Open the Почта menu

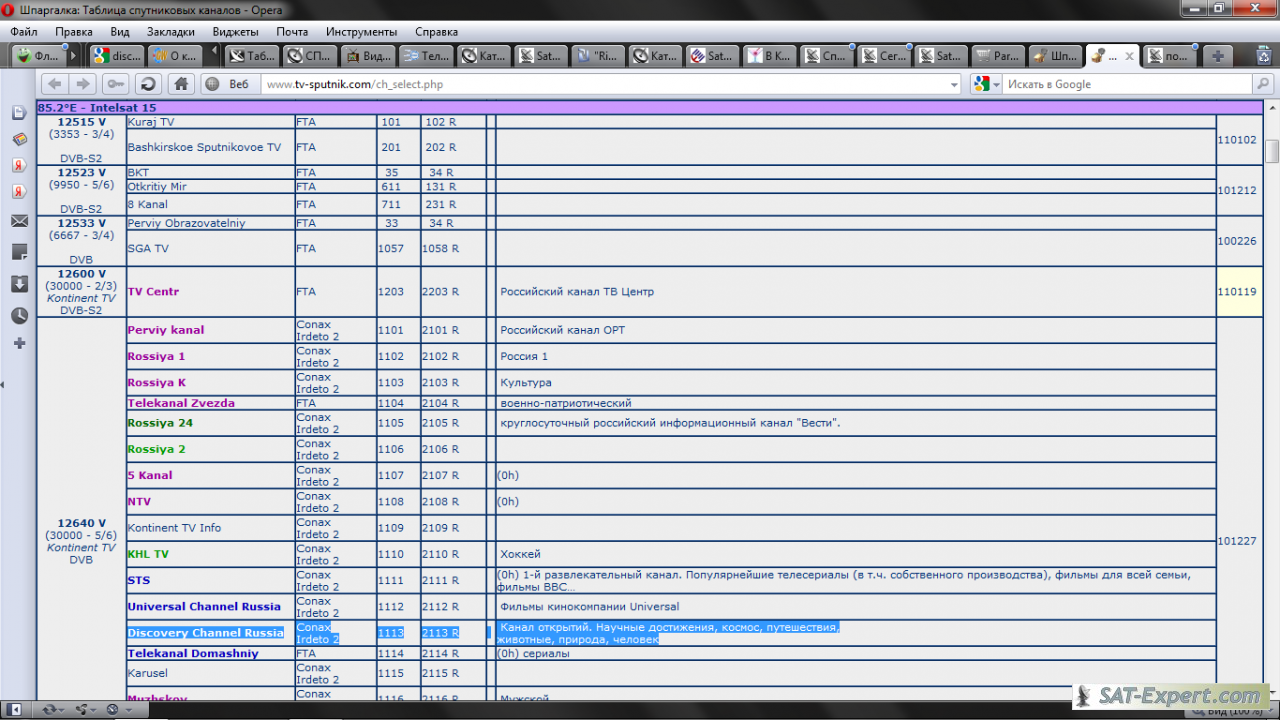click(292, 32)
